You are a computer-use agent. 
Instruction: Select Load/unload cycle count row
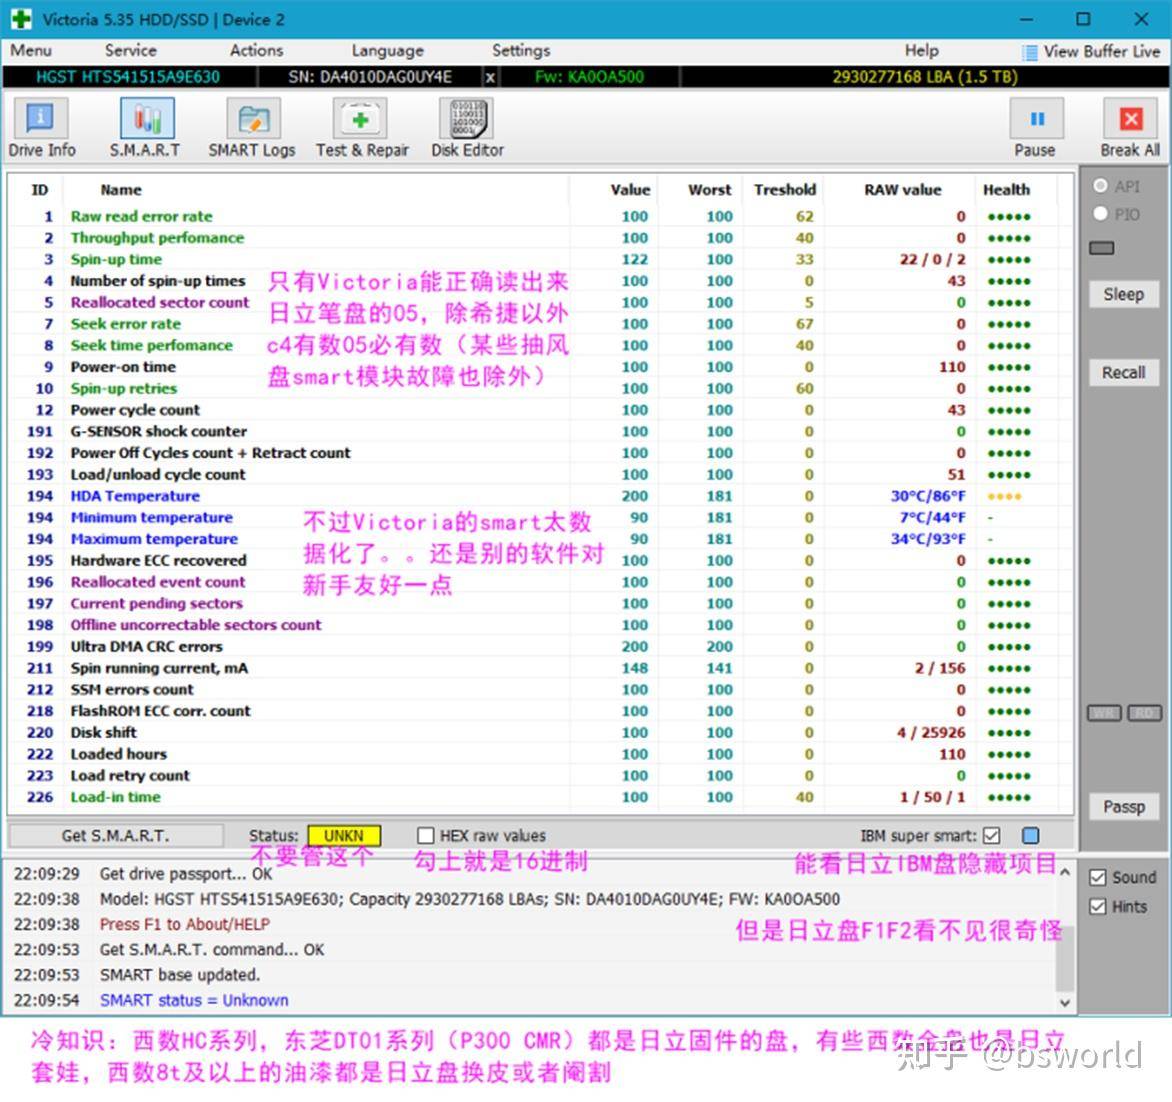coord(540,474)
